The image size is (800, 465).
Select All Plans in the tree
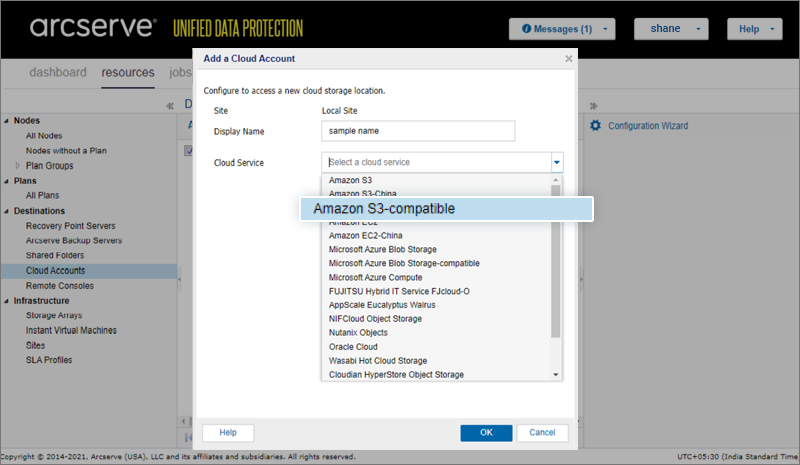coord(42,195)
